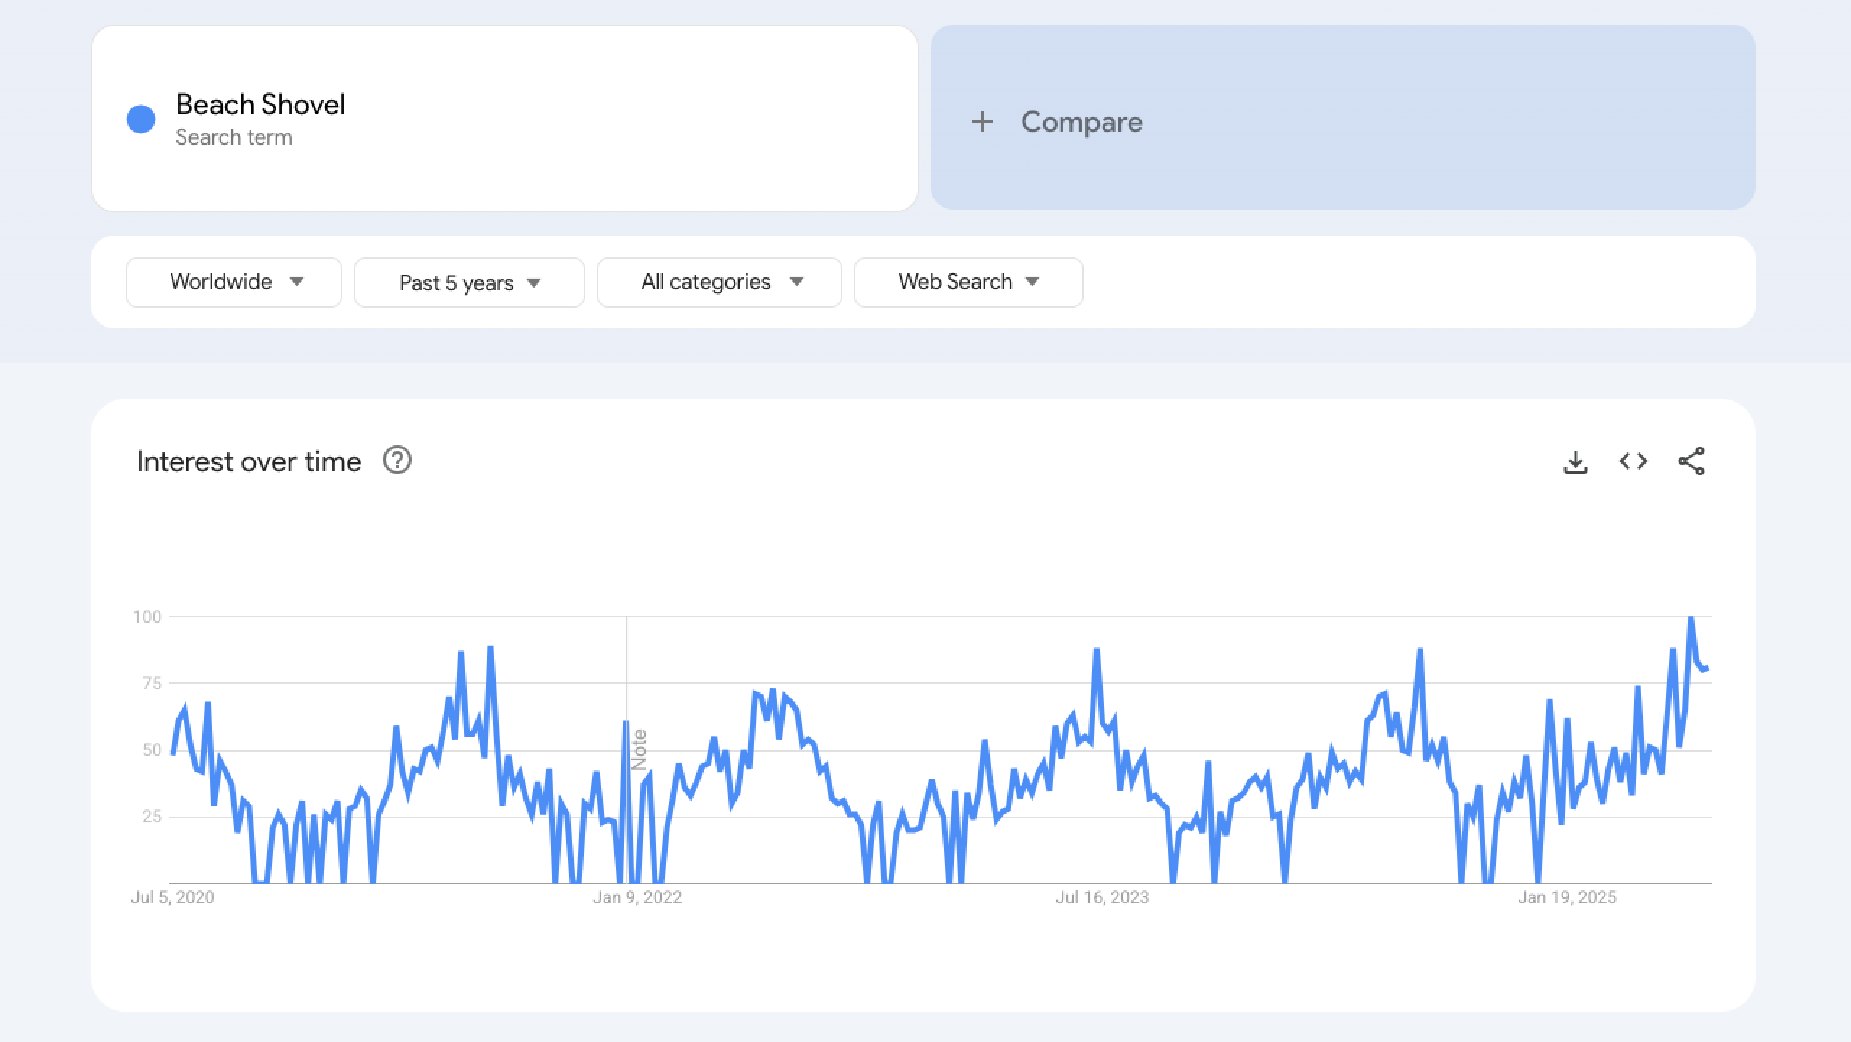Image resolution: width=1851 pixels, height=1042 pixels.
Task: Click the 25 value on y-axis
Action: (x=151, y=816)
